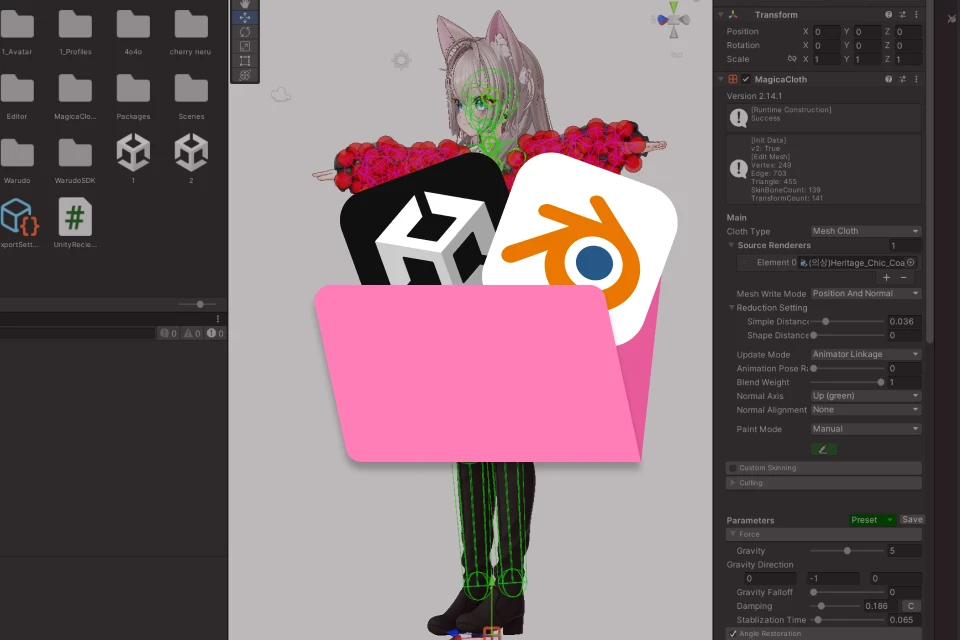The width and height of the screenshot is (960, 640).
Task: Collapse the Force section
Action: click(x=732, y=534)
